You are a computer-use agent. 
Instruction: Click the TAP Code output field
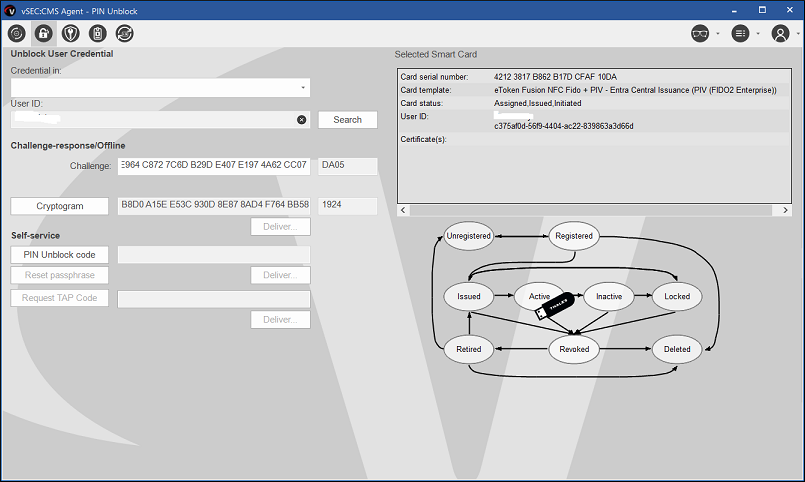tap(214, 299)
